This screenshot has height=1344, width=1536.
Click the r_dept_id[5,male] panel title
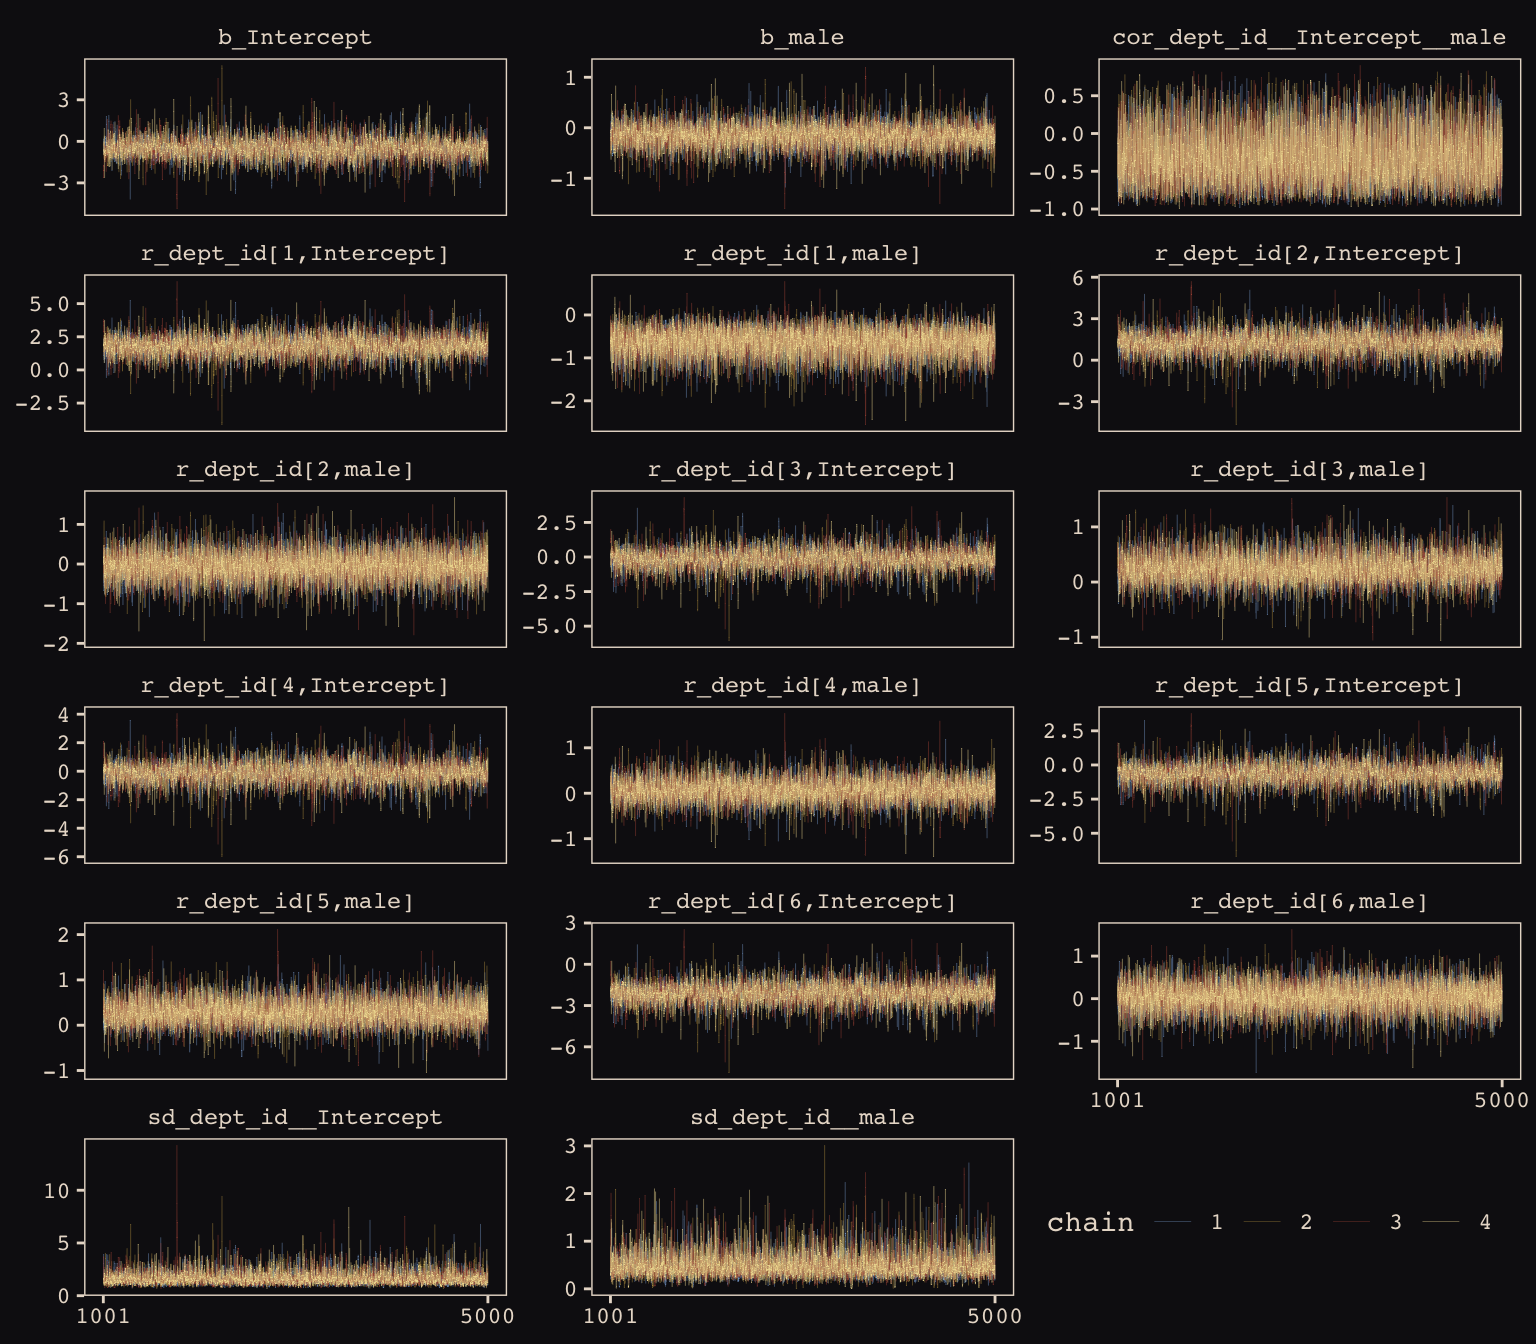point(295,902)
